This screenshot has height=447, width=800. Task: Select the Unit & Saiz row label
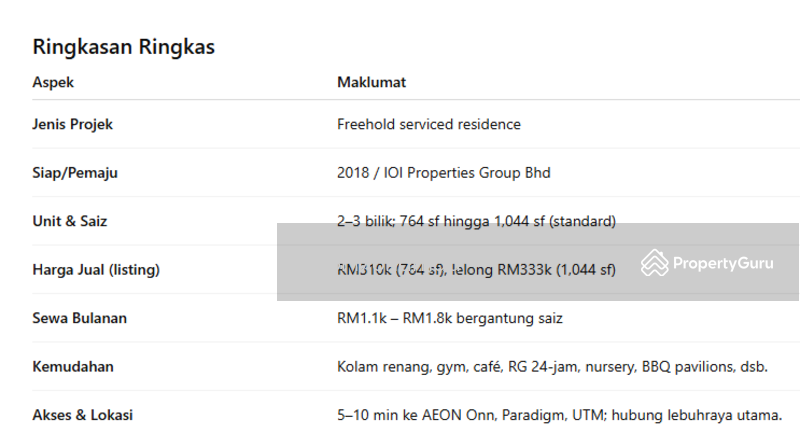coord(70,221)
